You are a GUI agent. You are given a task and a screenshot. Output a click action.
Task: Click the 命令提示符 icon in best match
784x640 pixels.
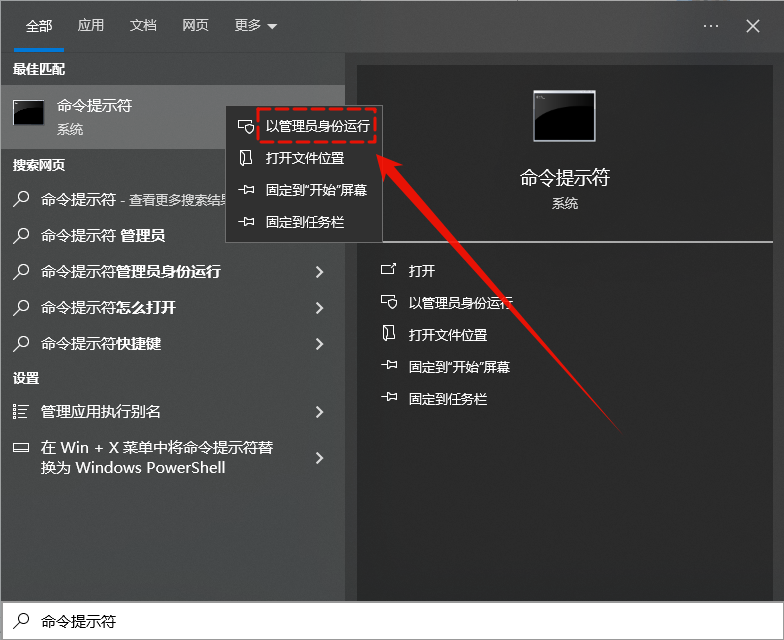tap(28, 112)
